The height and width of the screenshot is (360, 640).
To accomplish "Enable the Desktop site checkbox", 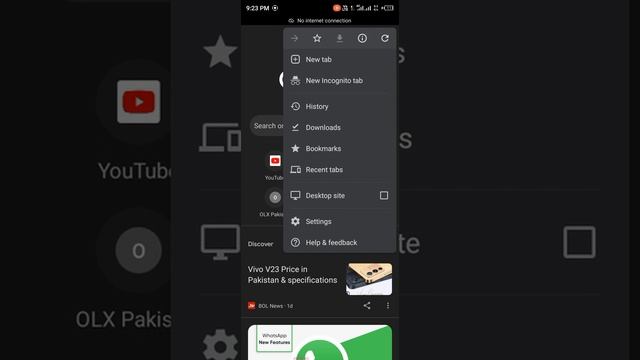I will pyautogui.click(x=384, y=196).
